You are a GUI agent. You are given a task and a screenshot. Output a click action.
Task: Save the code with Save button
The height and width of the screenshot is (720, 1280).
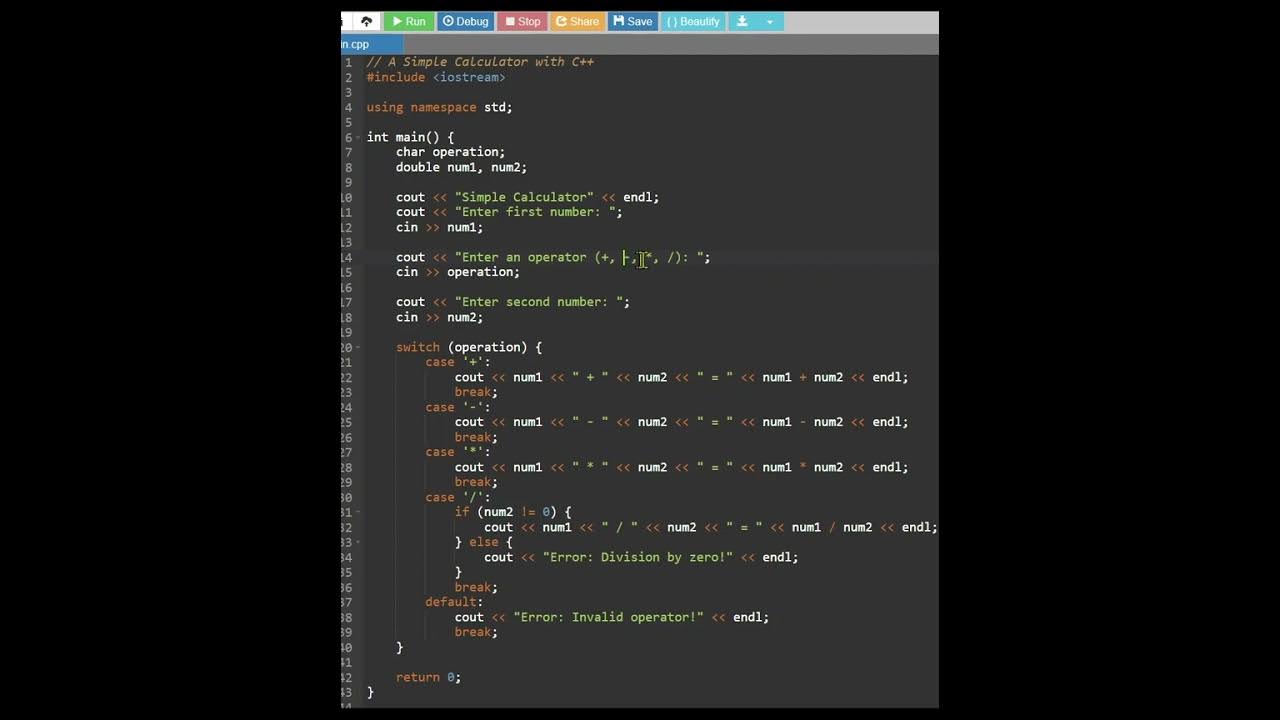pos(633,21)
